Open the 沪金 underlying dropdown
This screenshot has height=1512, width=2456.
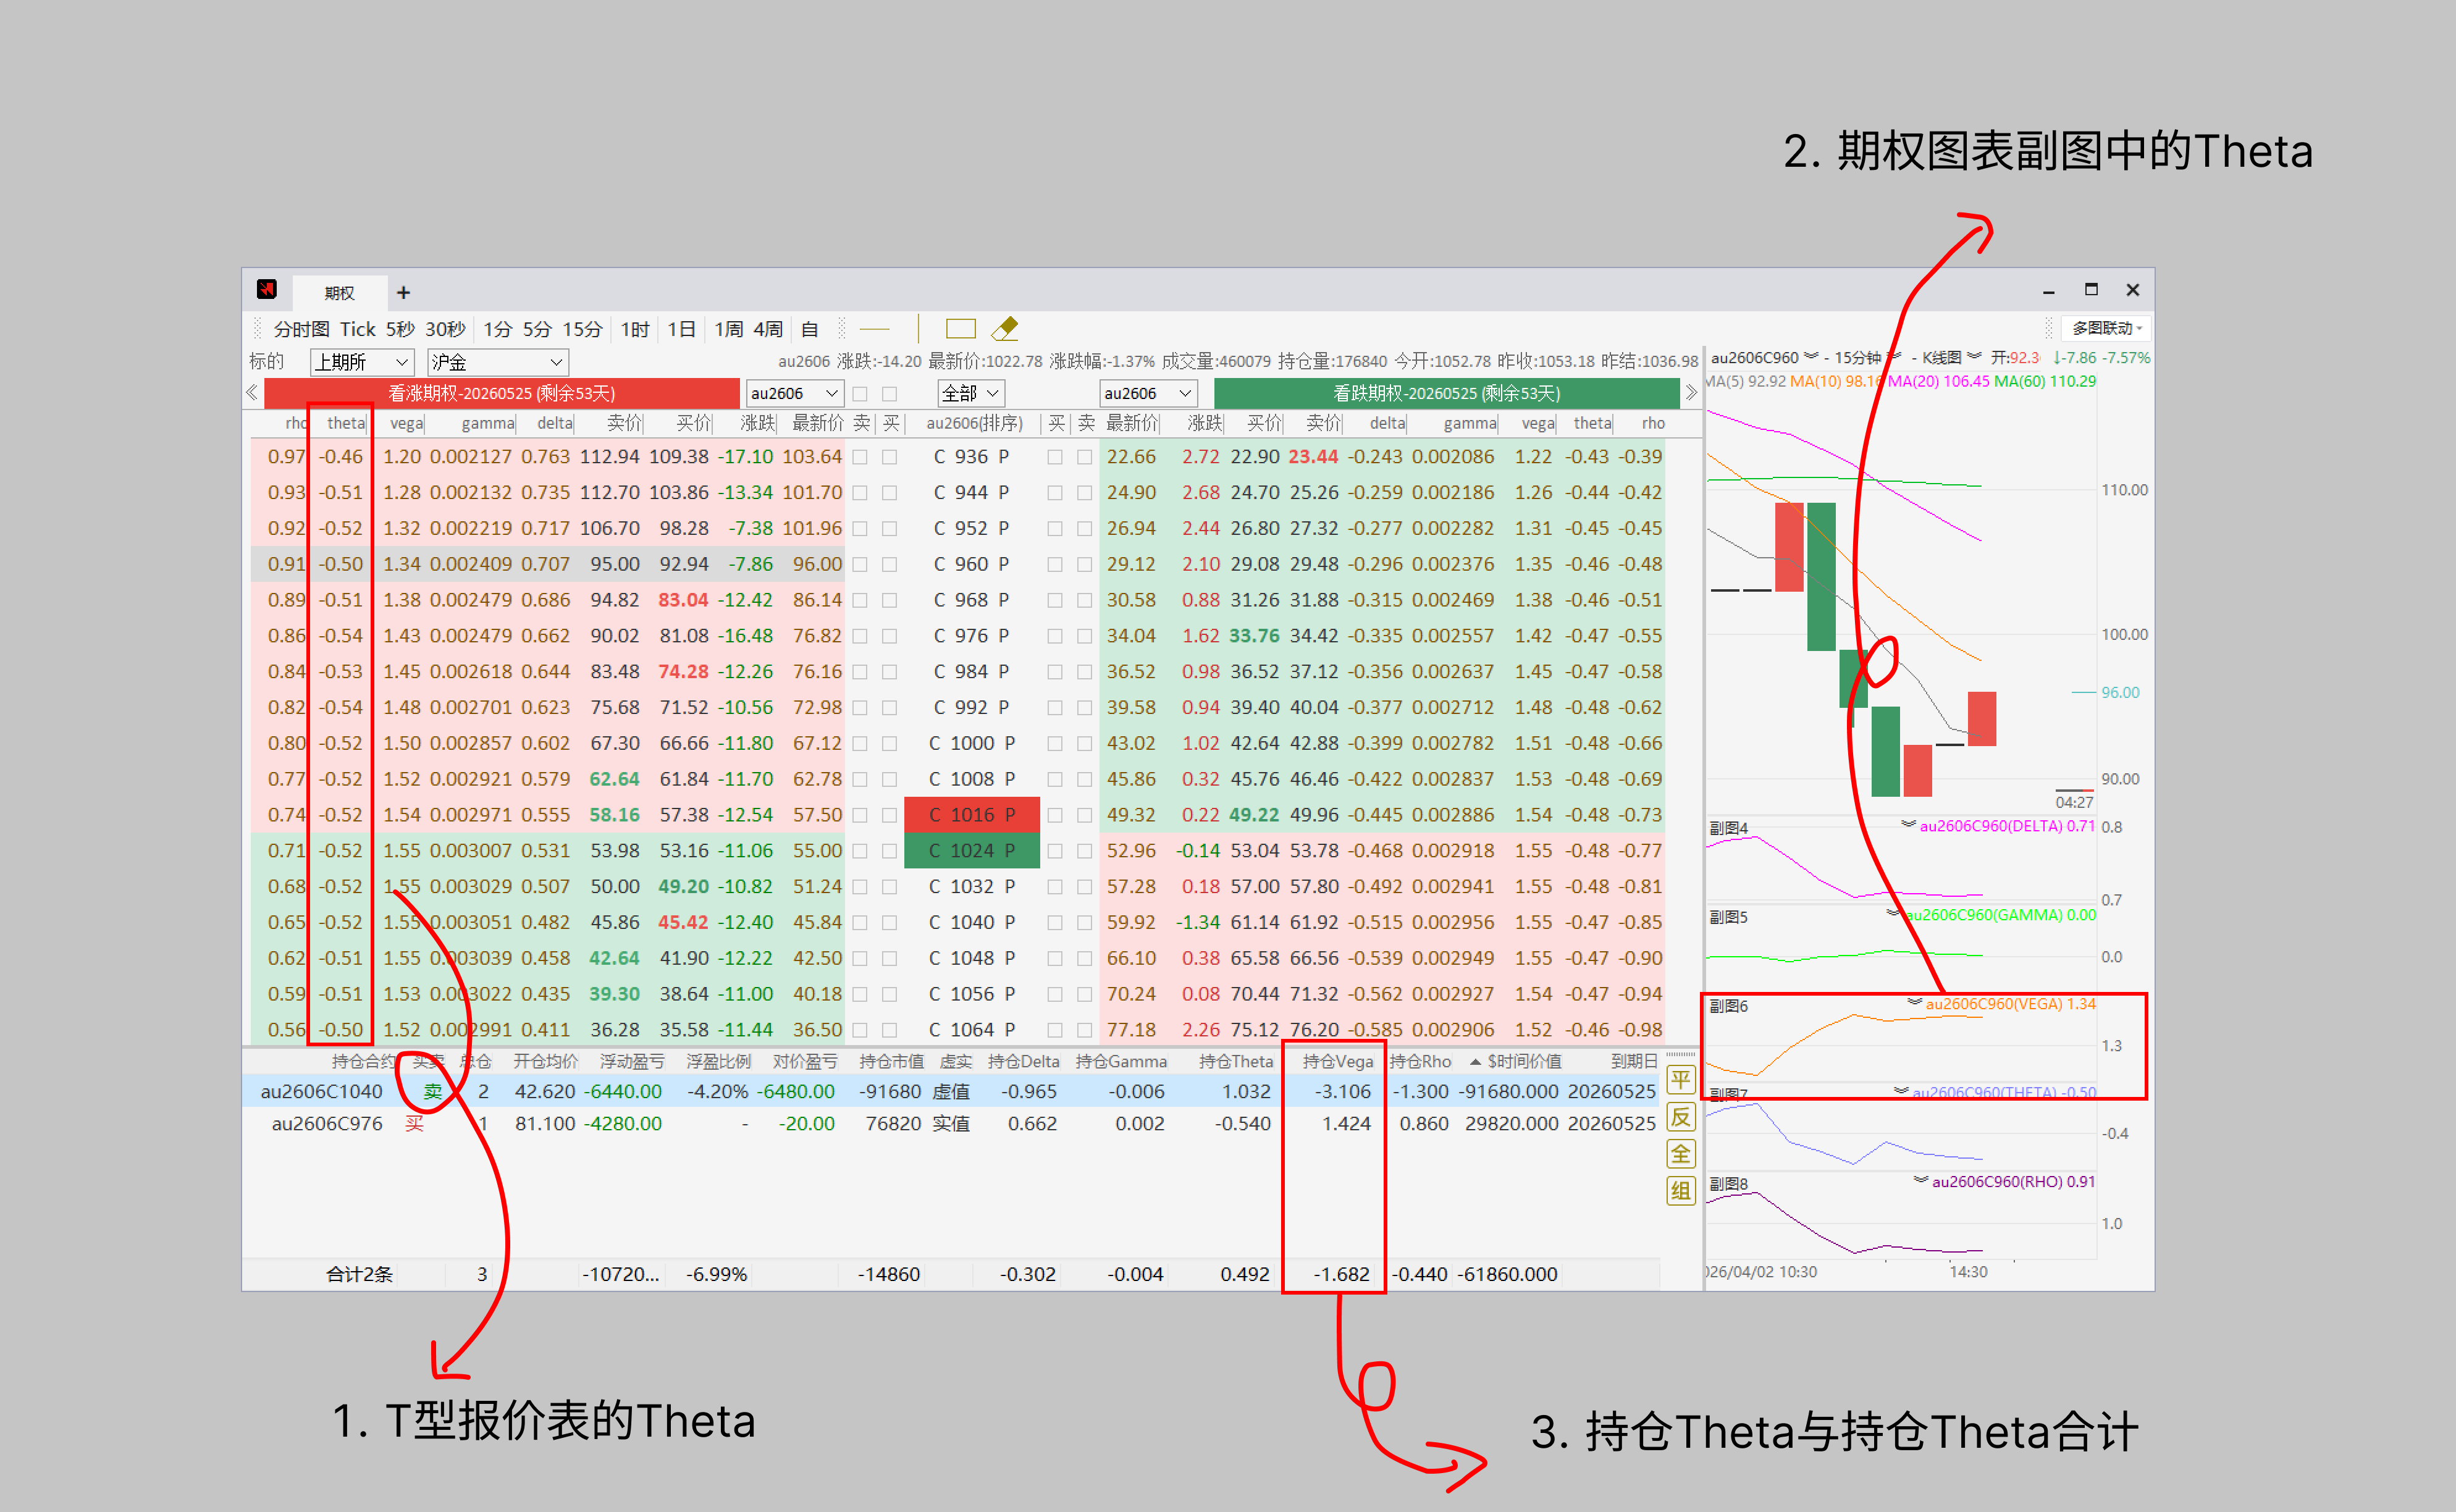497,362
